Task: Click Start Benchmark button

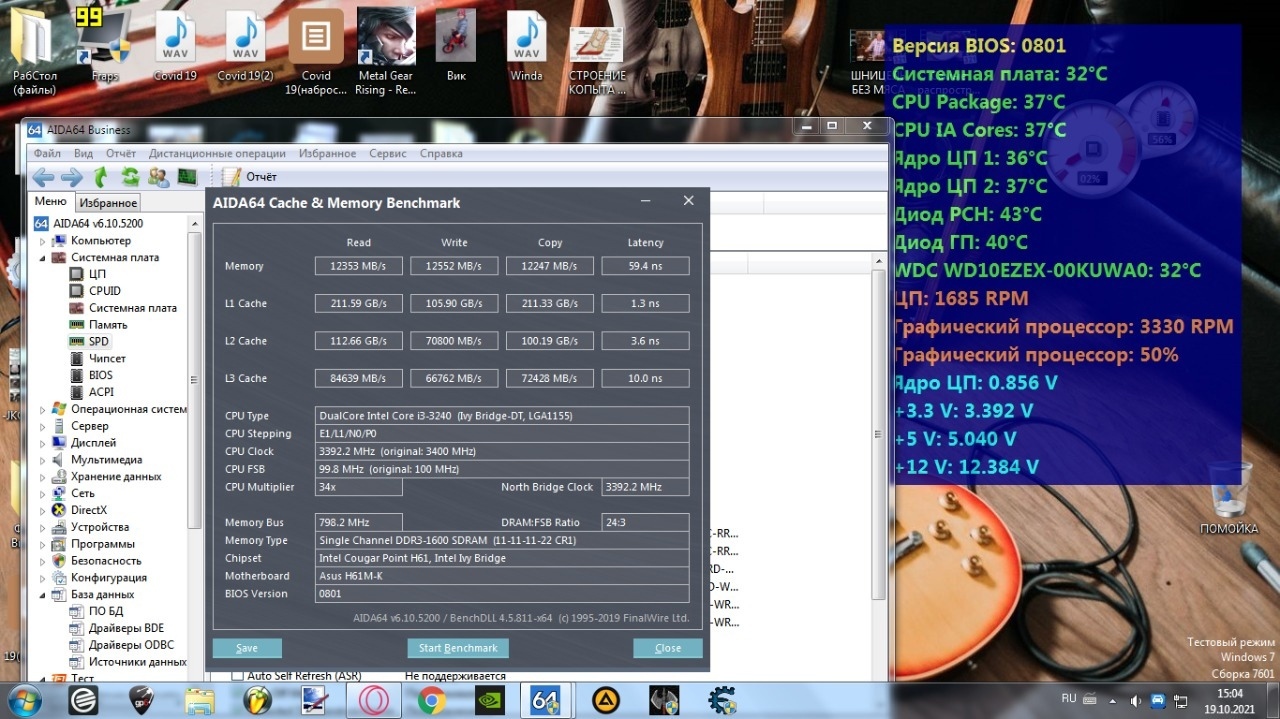Action: (458, 648)
